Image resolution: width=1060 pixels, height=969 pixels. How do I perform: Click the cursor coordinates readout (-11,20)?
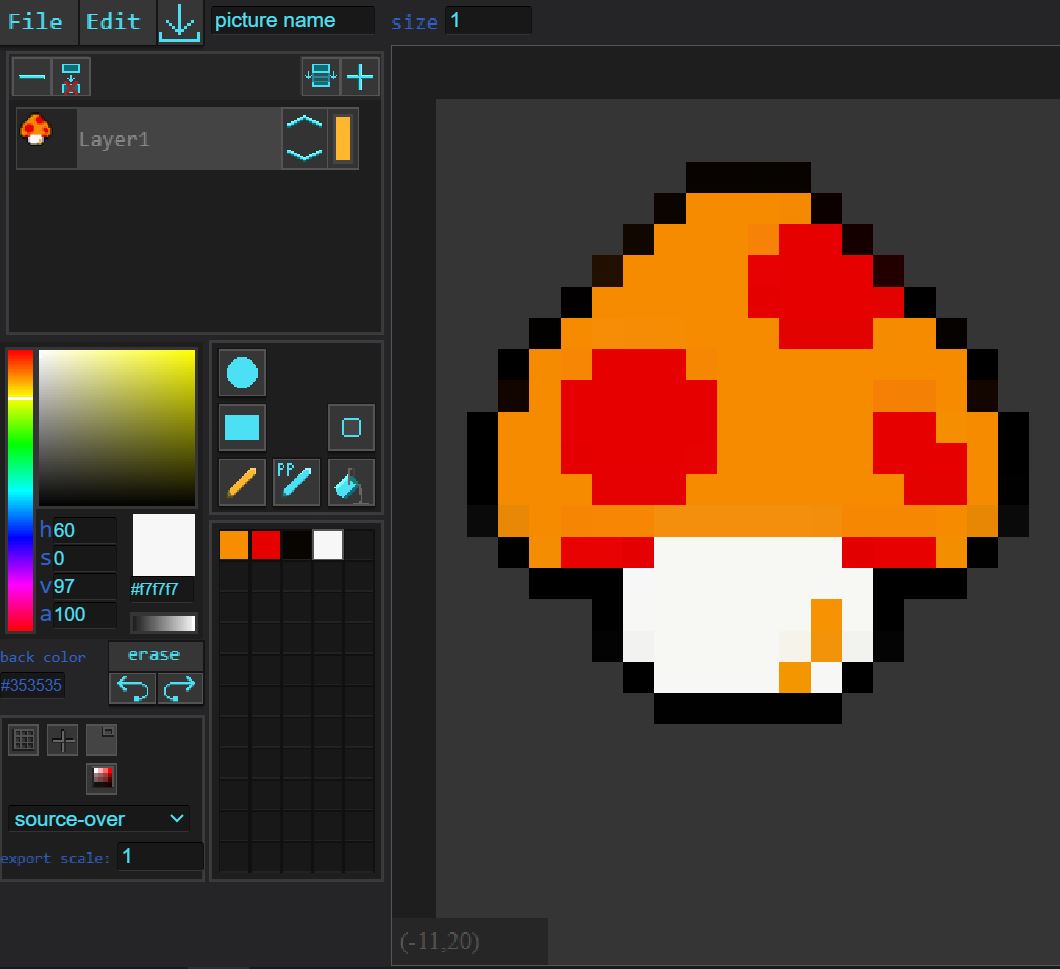(x=439, y=941)
